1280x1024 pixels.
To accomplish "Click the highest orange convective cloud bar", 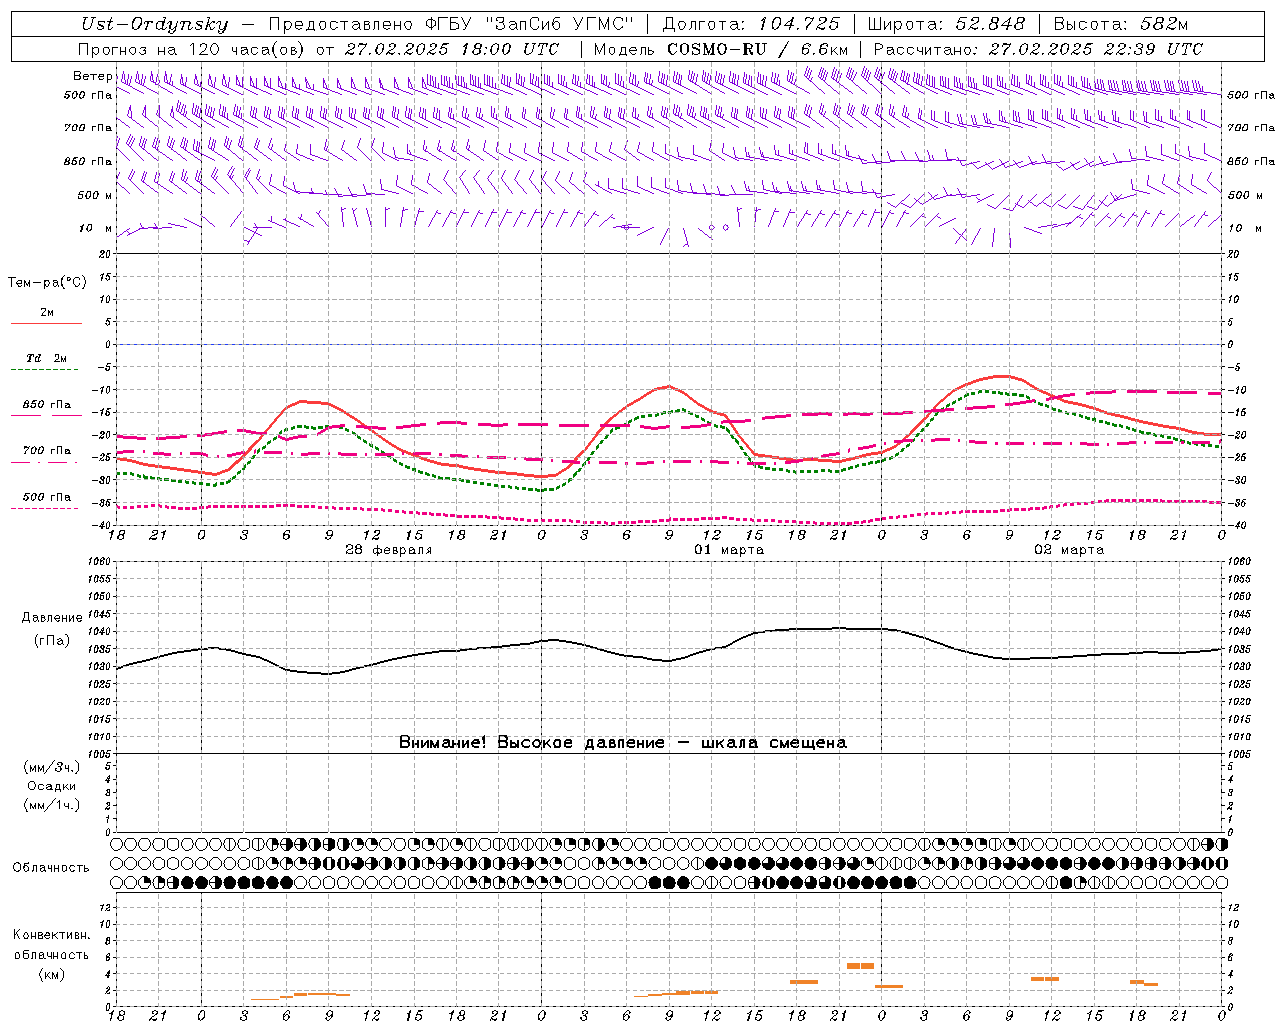I will (860, 966).
